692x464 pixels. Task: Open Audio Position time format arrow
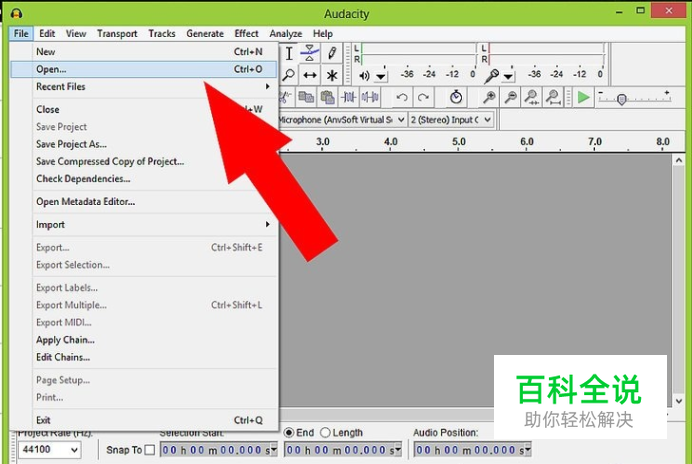coord(527,450)
